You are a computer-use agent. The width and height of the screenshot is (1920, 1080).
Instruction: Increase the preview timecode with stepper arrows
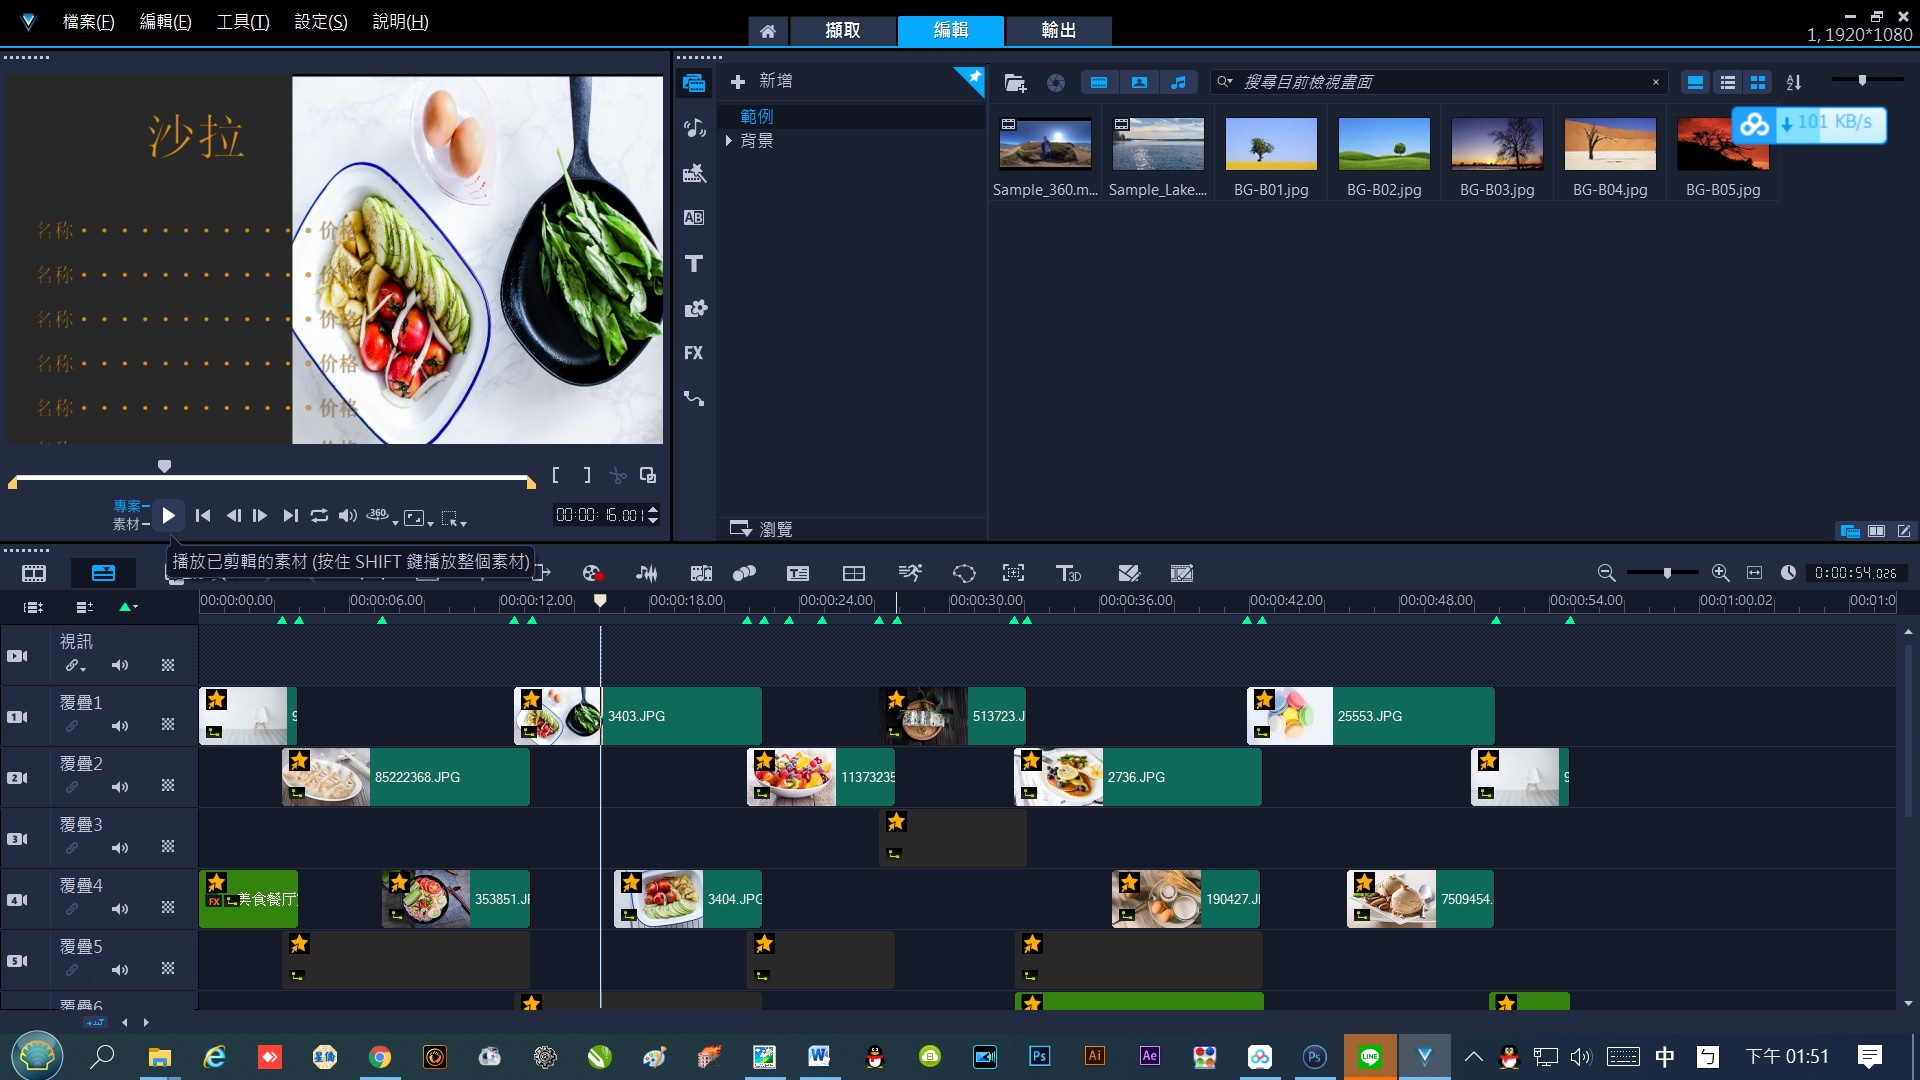653,510
